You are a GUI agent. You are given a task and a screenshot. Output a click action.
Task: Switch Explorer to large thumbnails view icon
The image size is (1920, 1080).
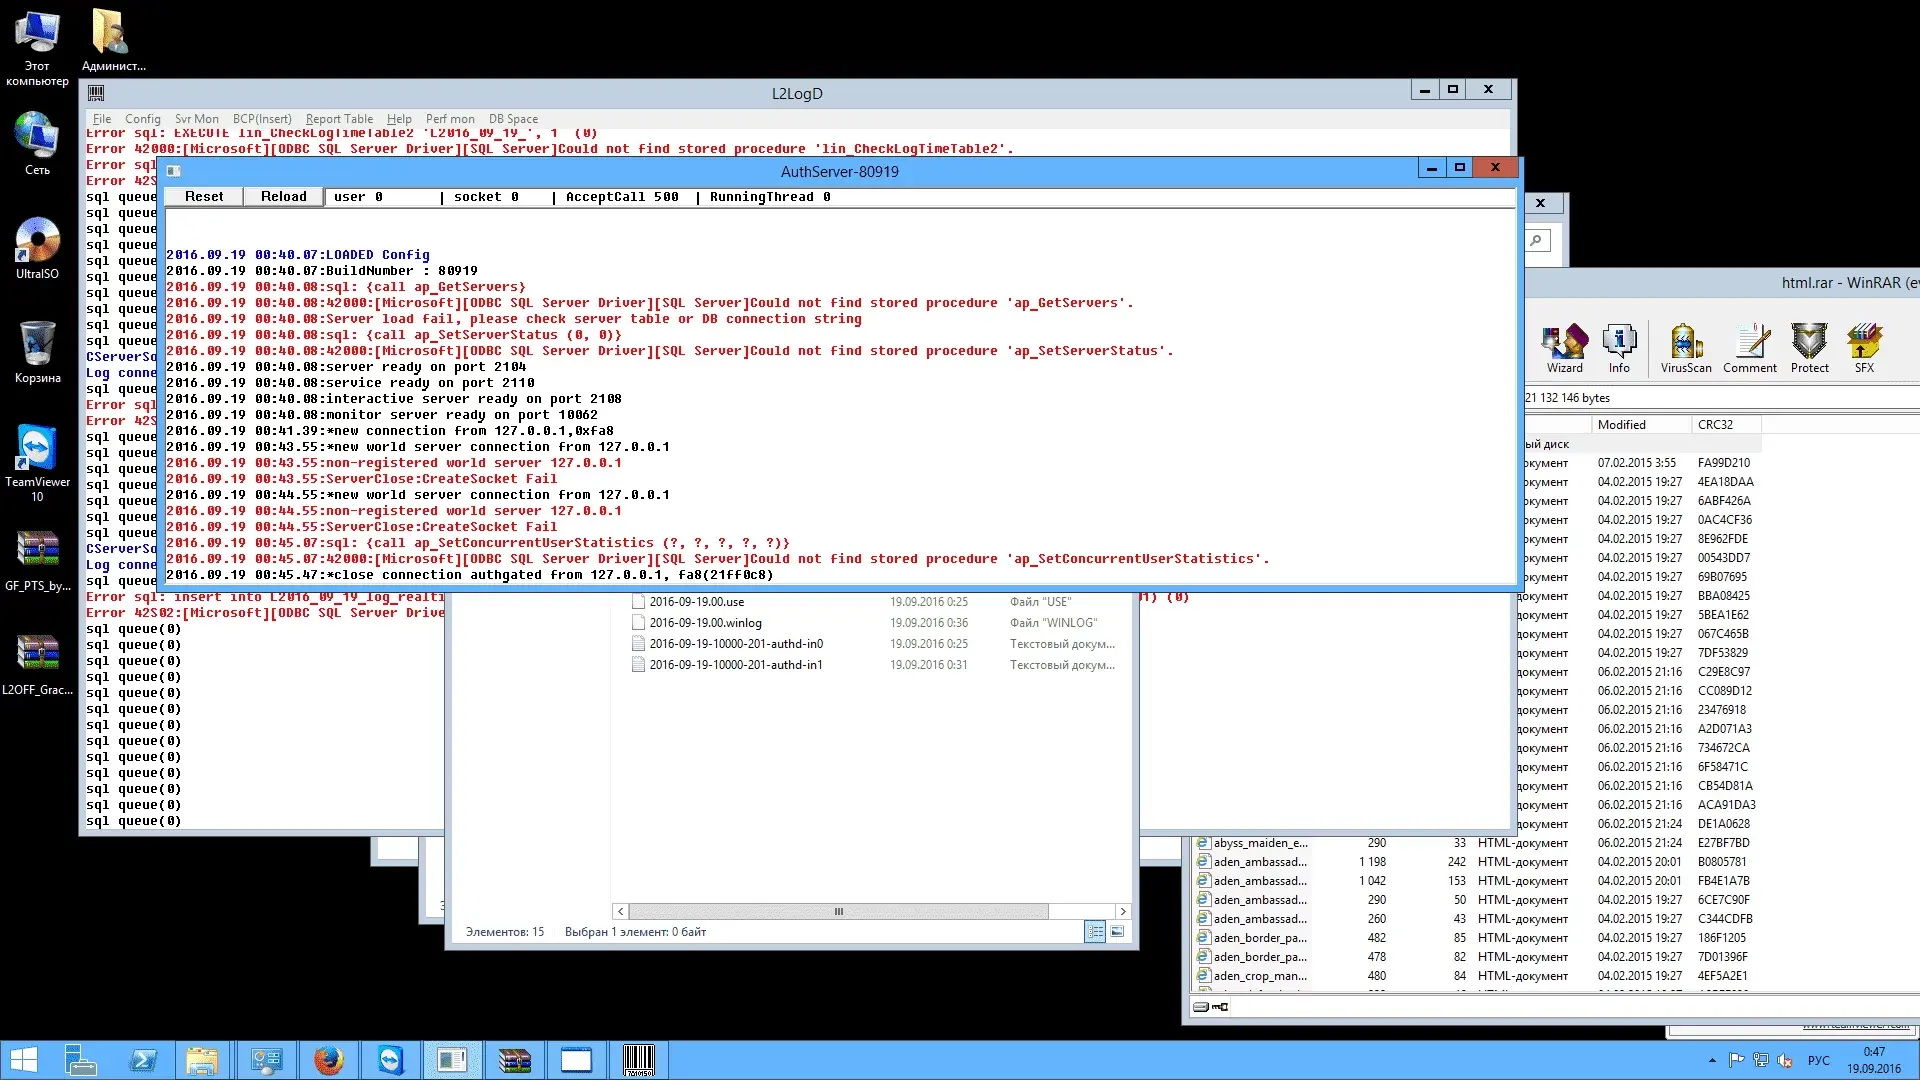[x=1117, y=932]
